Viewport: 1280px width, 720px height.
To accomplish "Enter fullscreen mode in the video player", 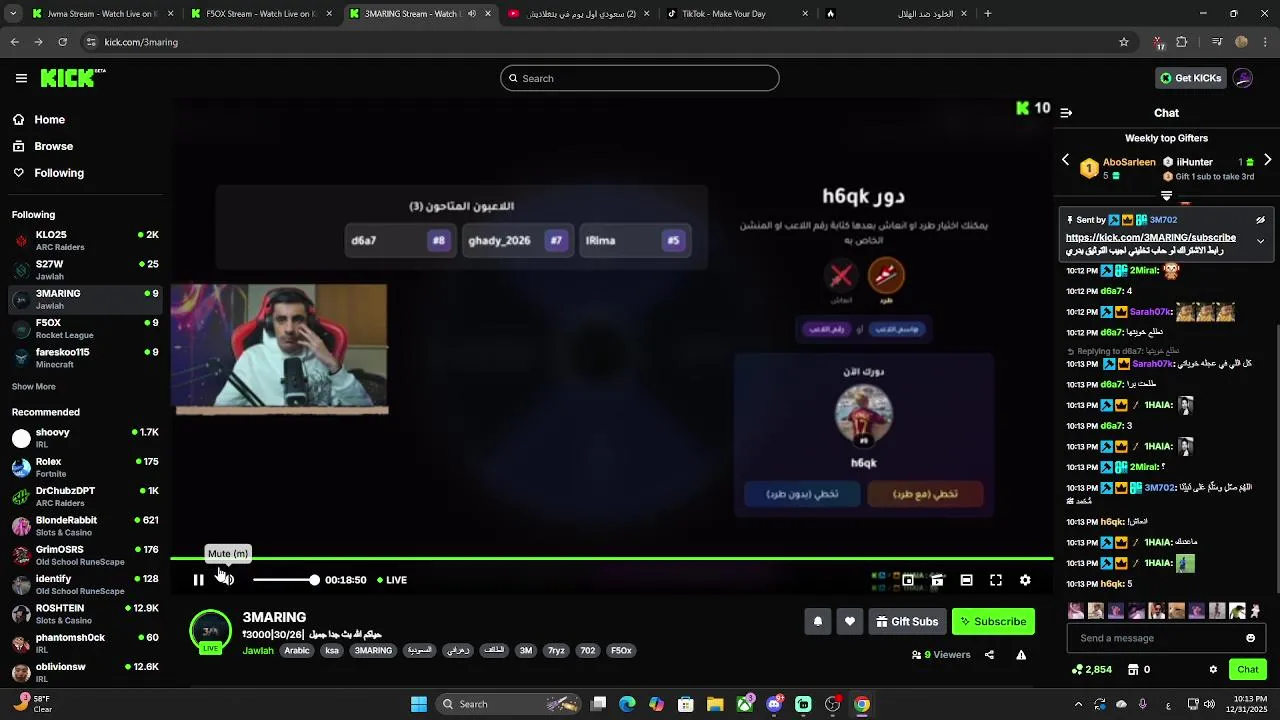I will [996, 580].
